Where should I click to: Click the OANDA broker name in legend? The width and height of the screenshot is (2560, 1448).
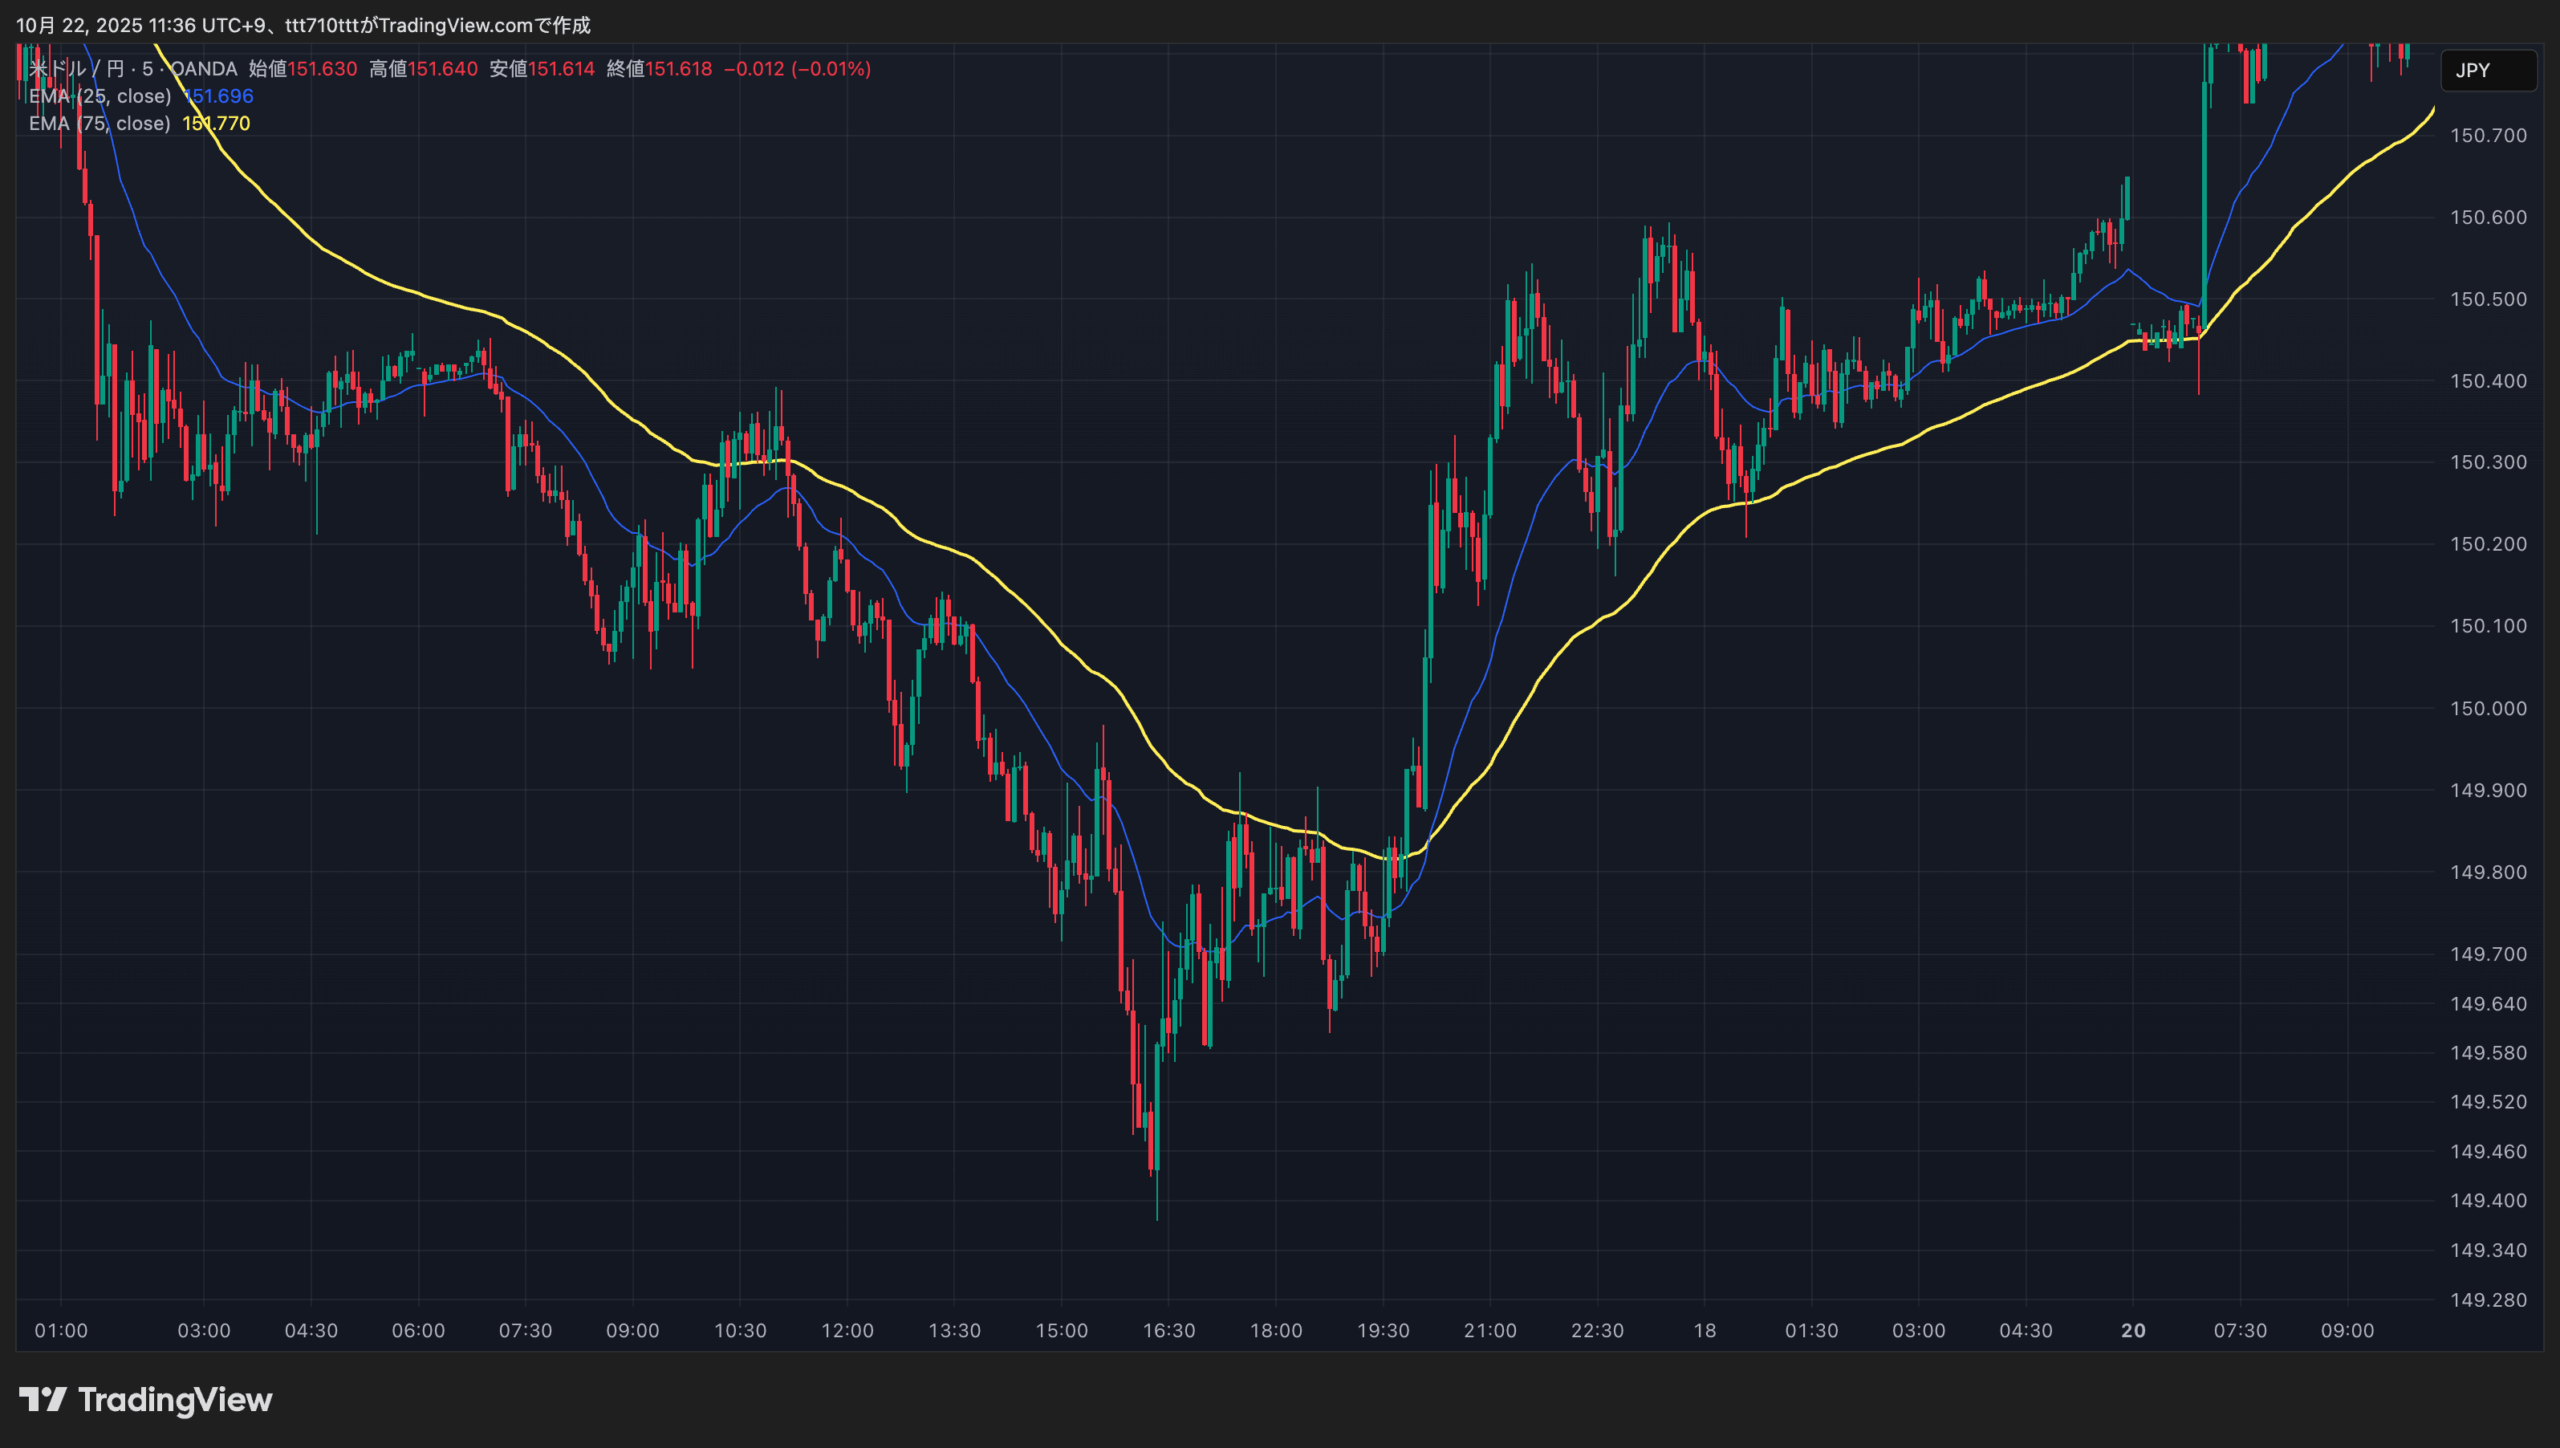(x=204, y=69)
